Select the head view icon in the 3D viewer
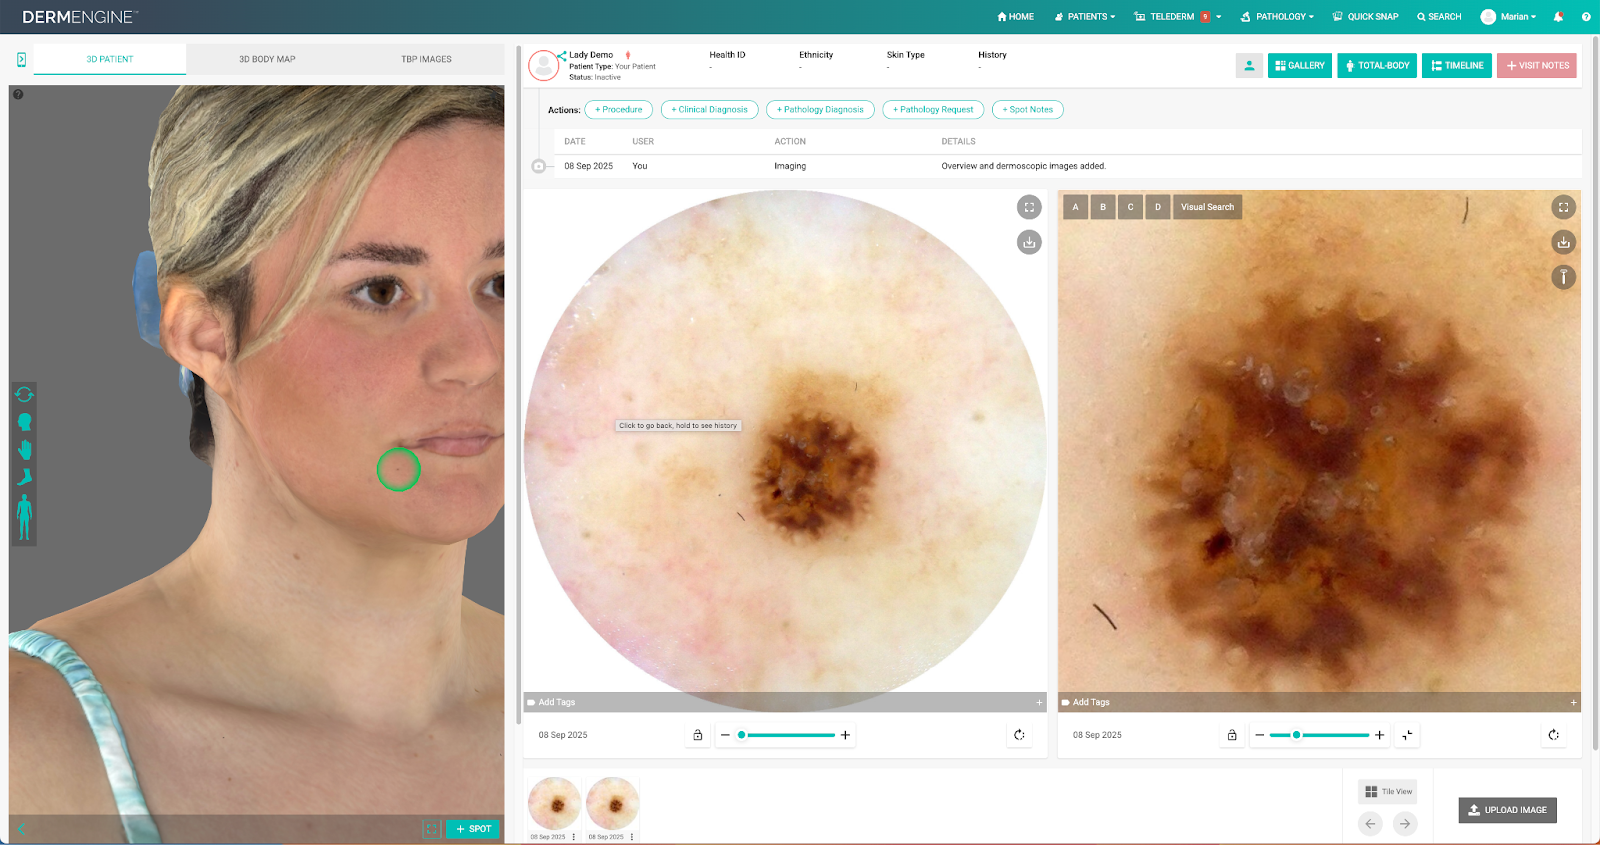 tap(24, 422)
